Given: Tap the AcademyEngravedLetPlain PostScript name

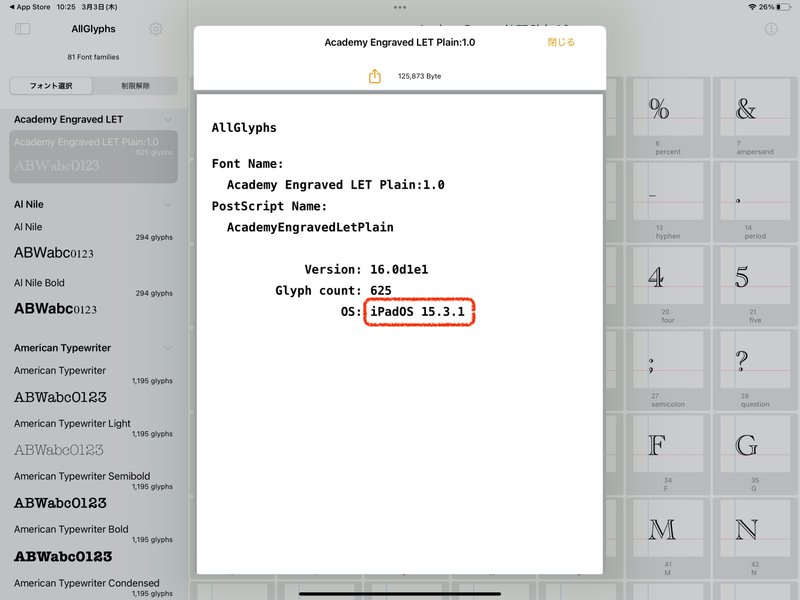Looking at the screenshot, I should 310,227.
